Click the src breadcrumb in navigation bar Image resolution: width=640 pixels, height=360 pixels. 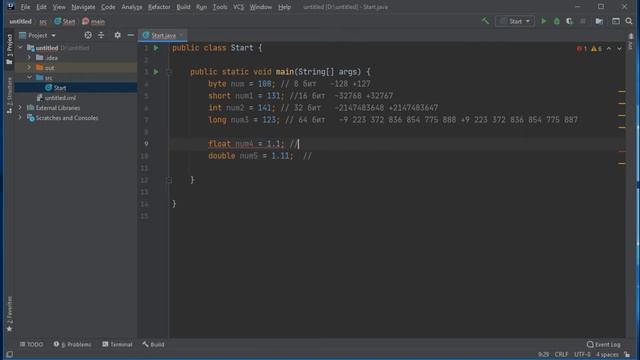point(43,21)
